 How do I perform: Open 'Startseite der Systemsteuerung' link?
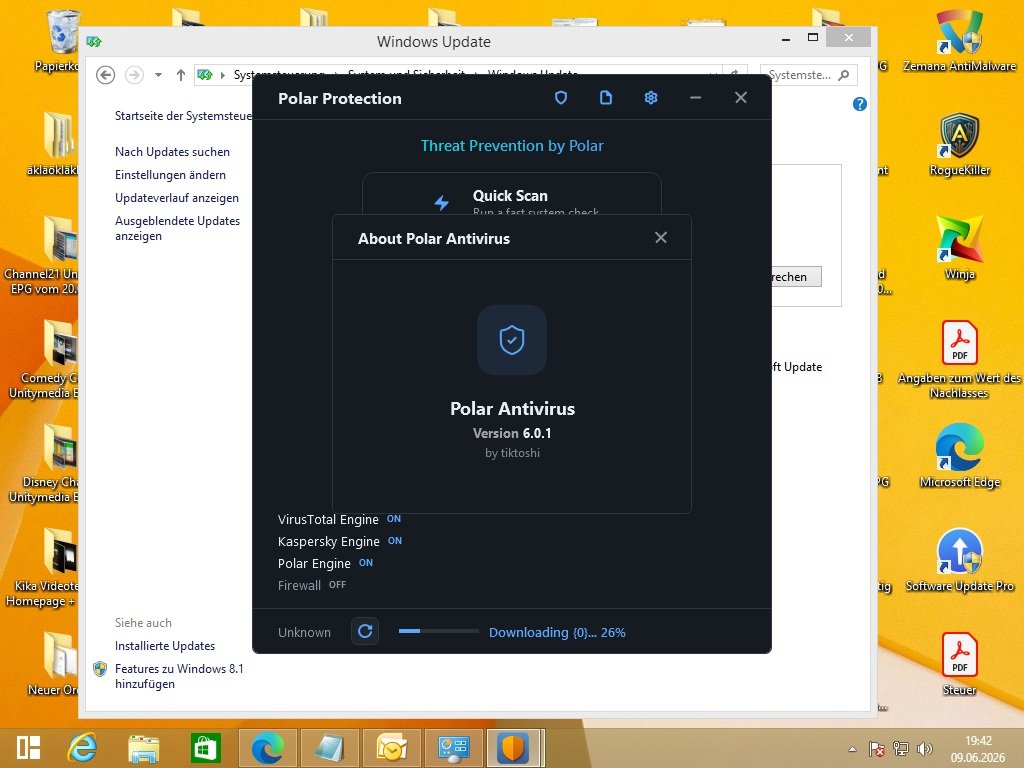tap(184, 116)
